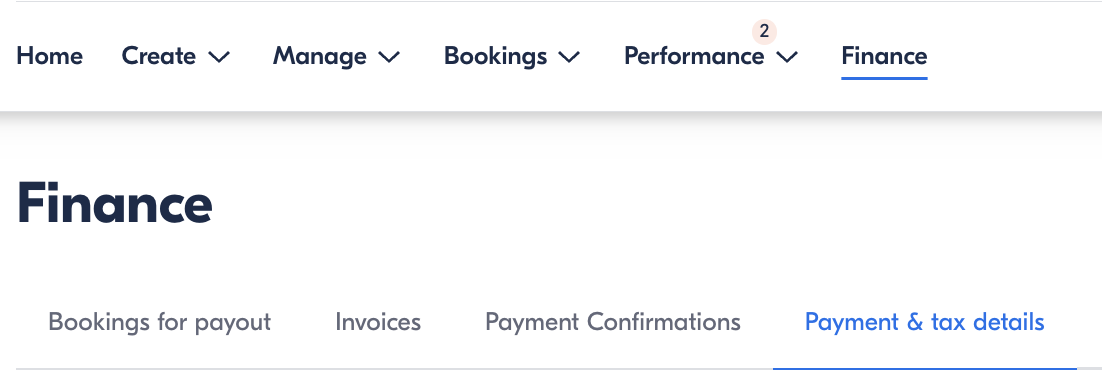The height and width of the screenshot is (390, 1102).
Task: Click the gray divider below Invoices tab
Action: click(x=378, y=368)
